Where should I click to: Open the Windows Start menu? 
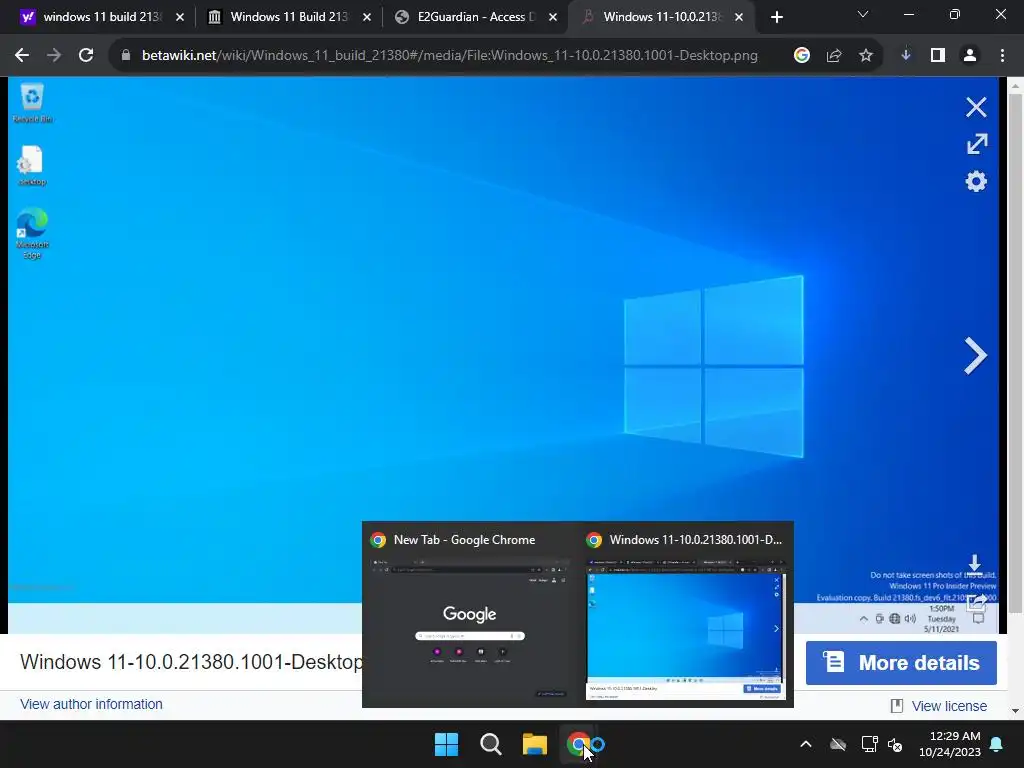click(x=447, y=744)
